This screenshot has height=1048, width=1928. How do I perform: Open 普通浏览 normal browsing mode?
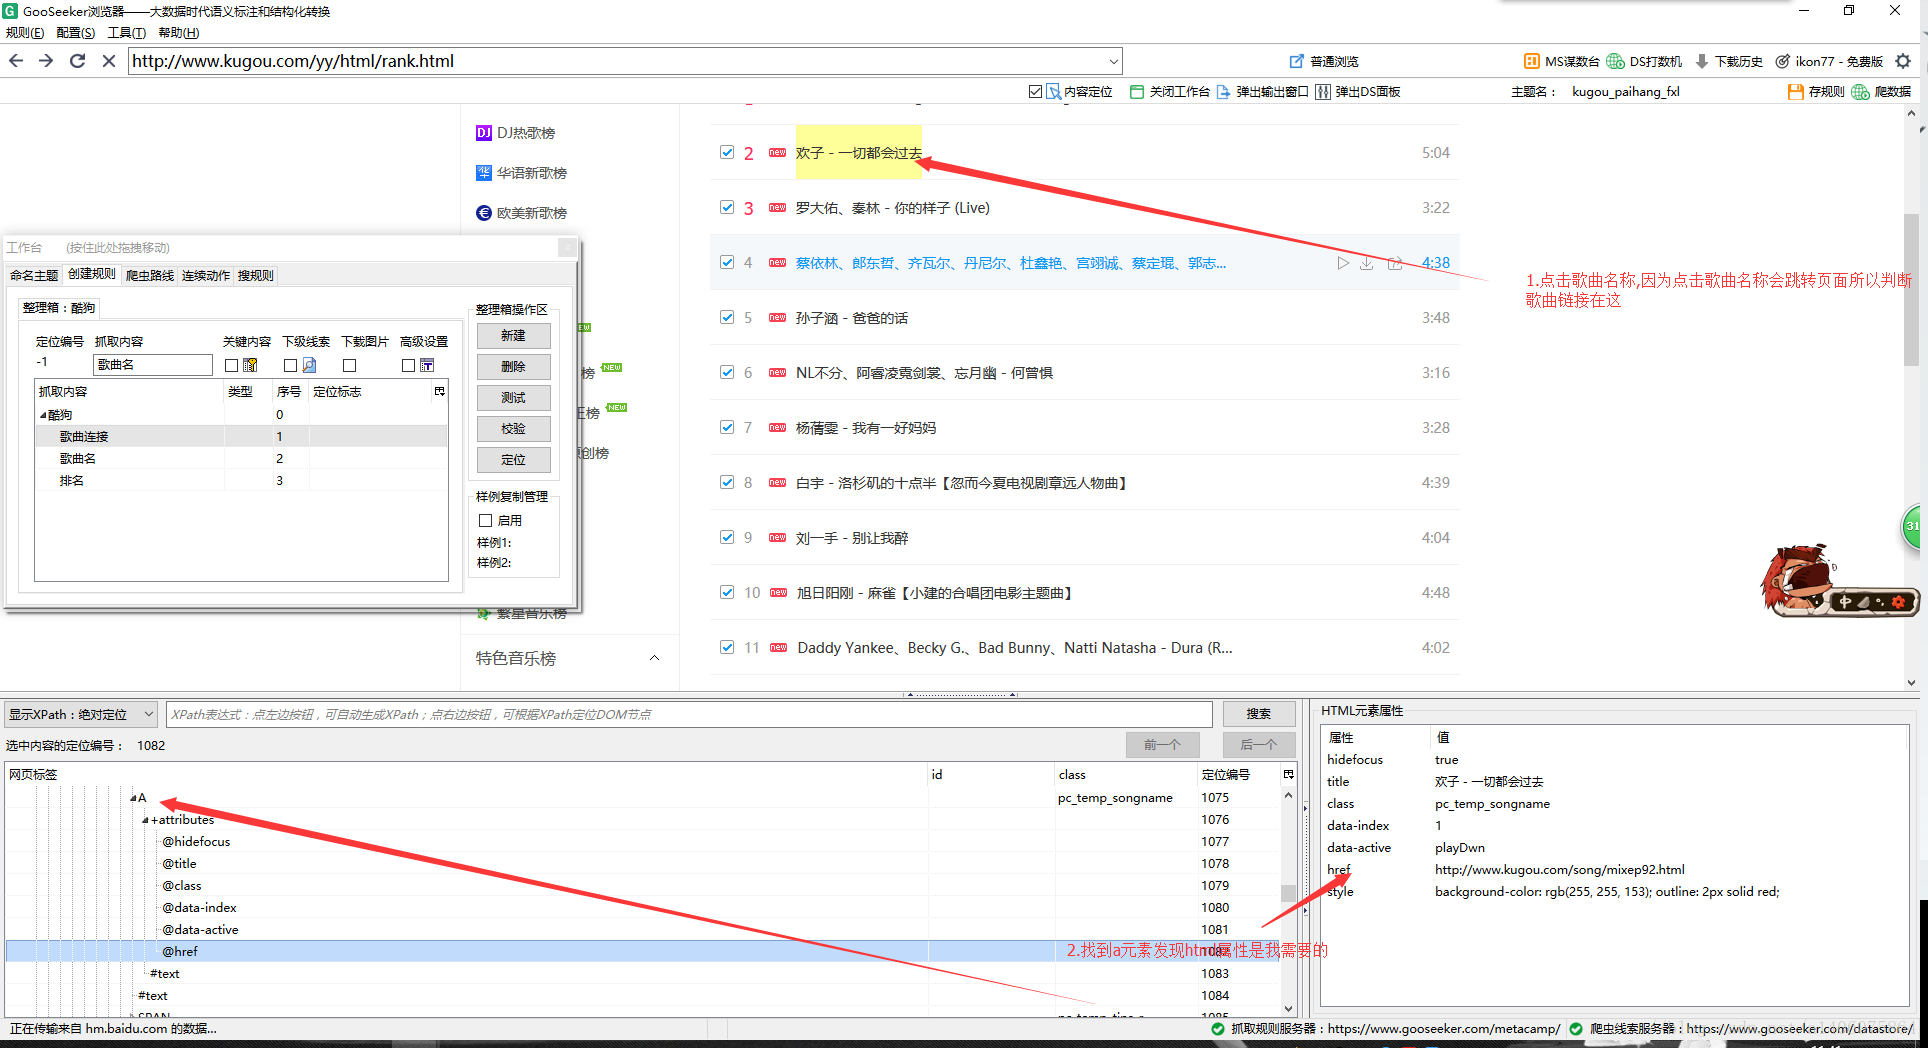click(x=1324, y=61)
